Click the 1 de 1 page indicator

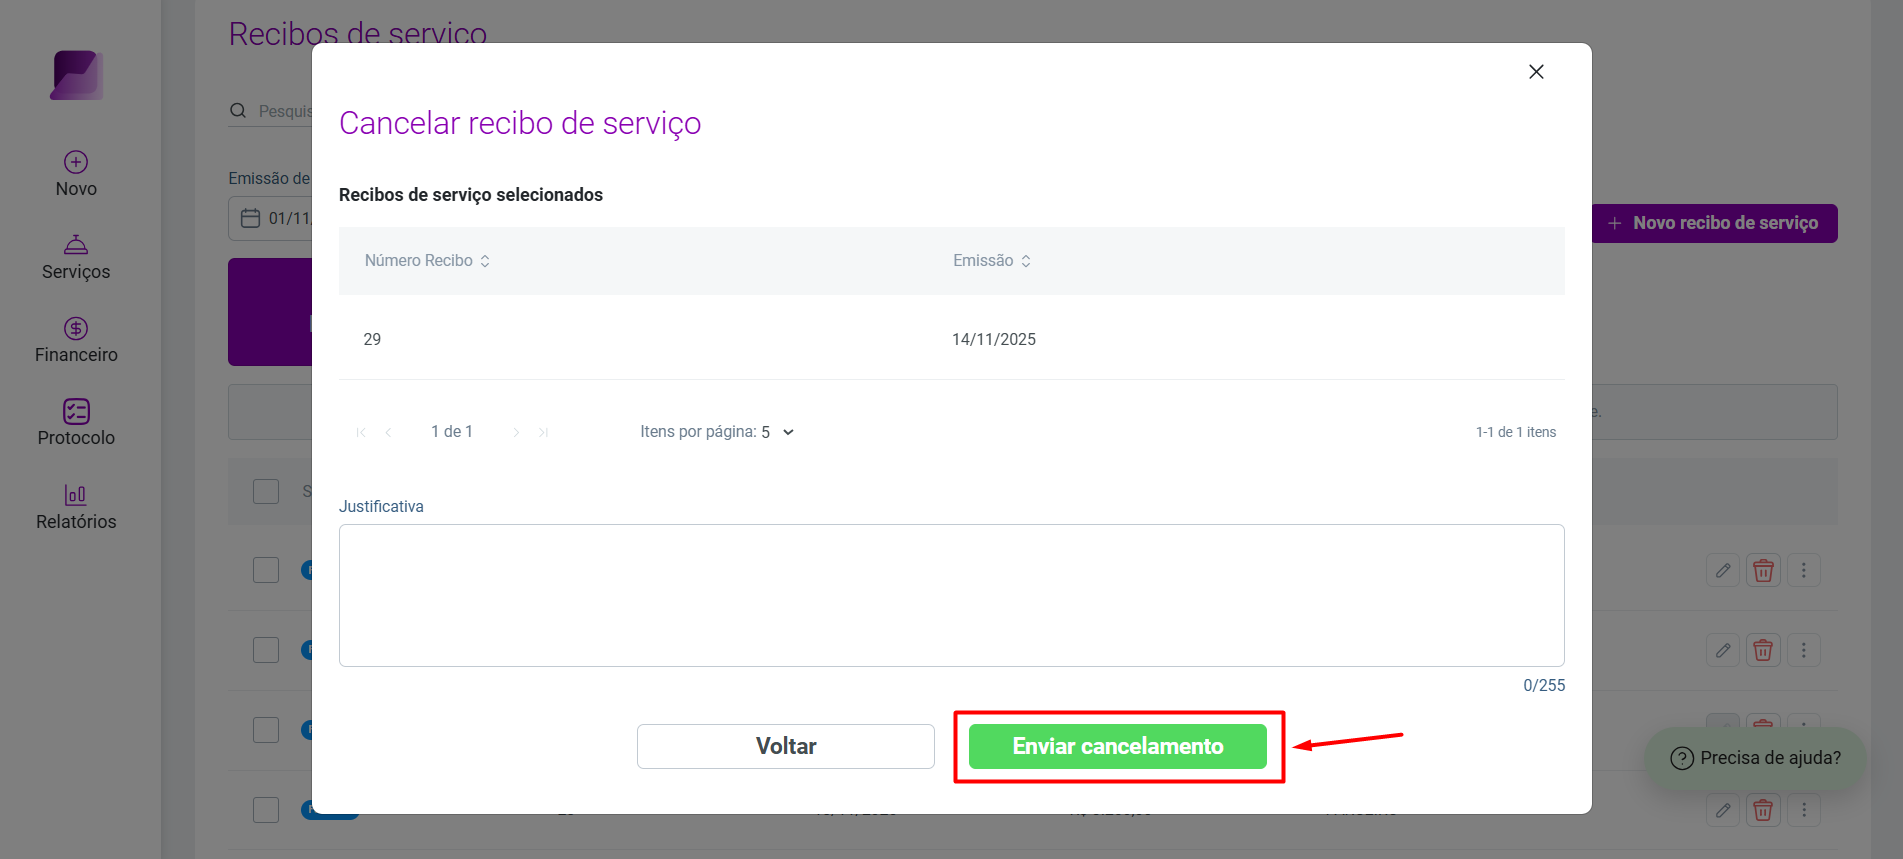pyautogui.click(x=452, y=432)
